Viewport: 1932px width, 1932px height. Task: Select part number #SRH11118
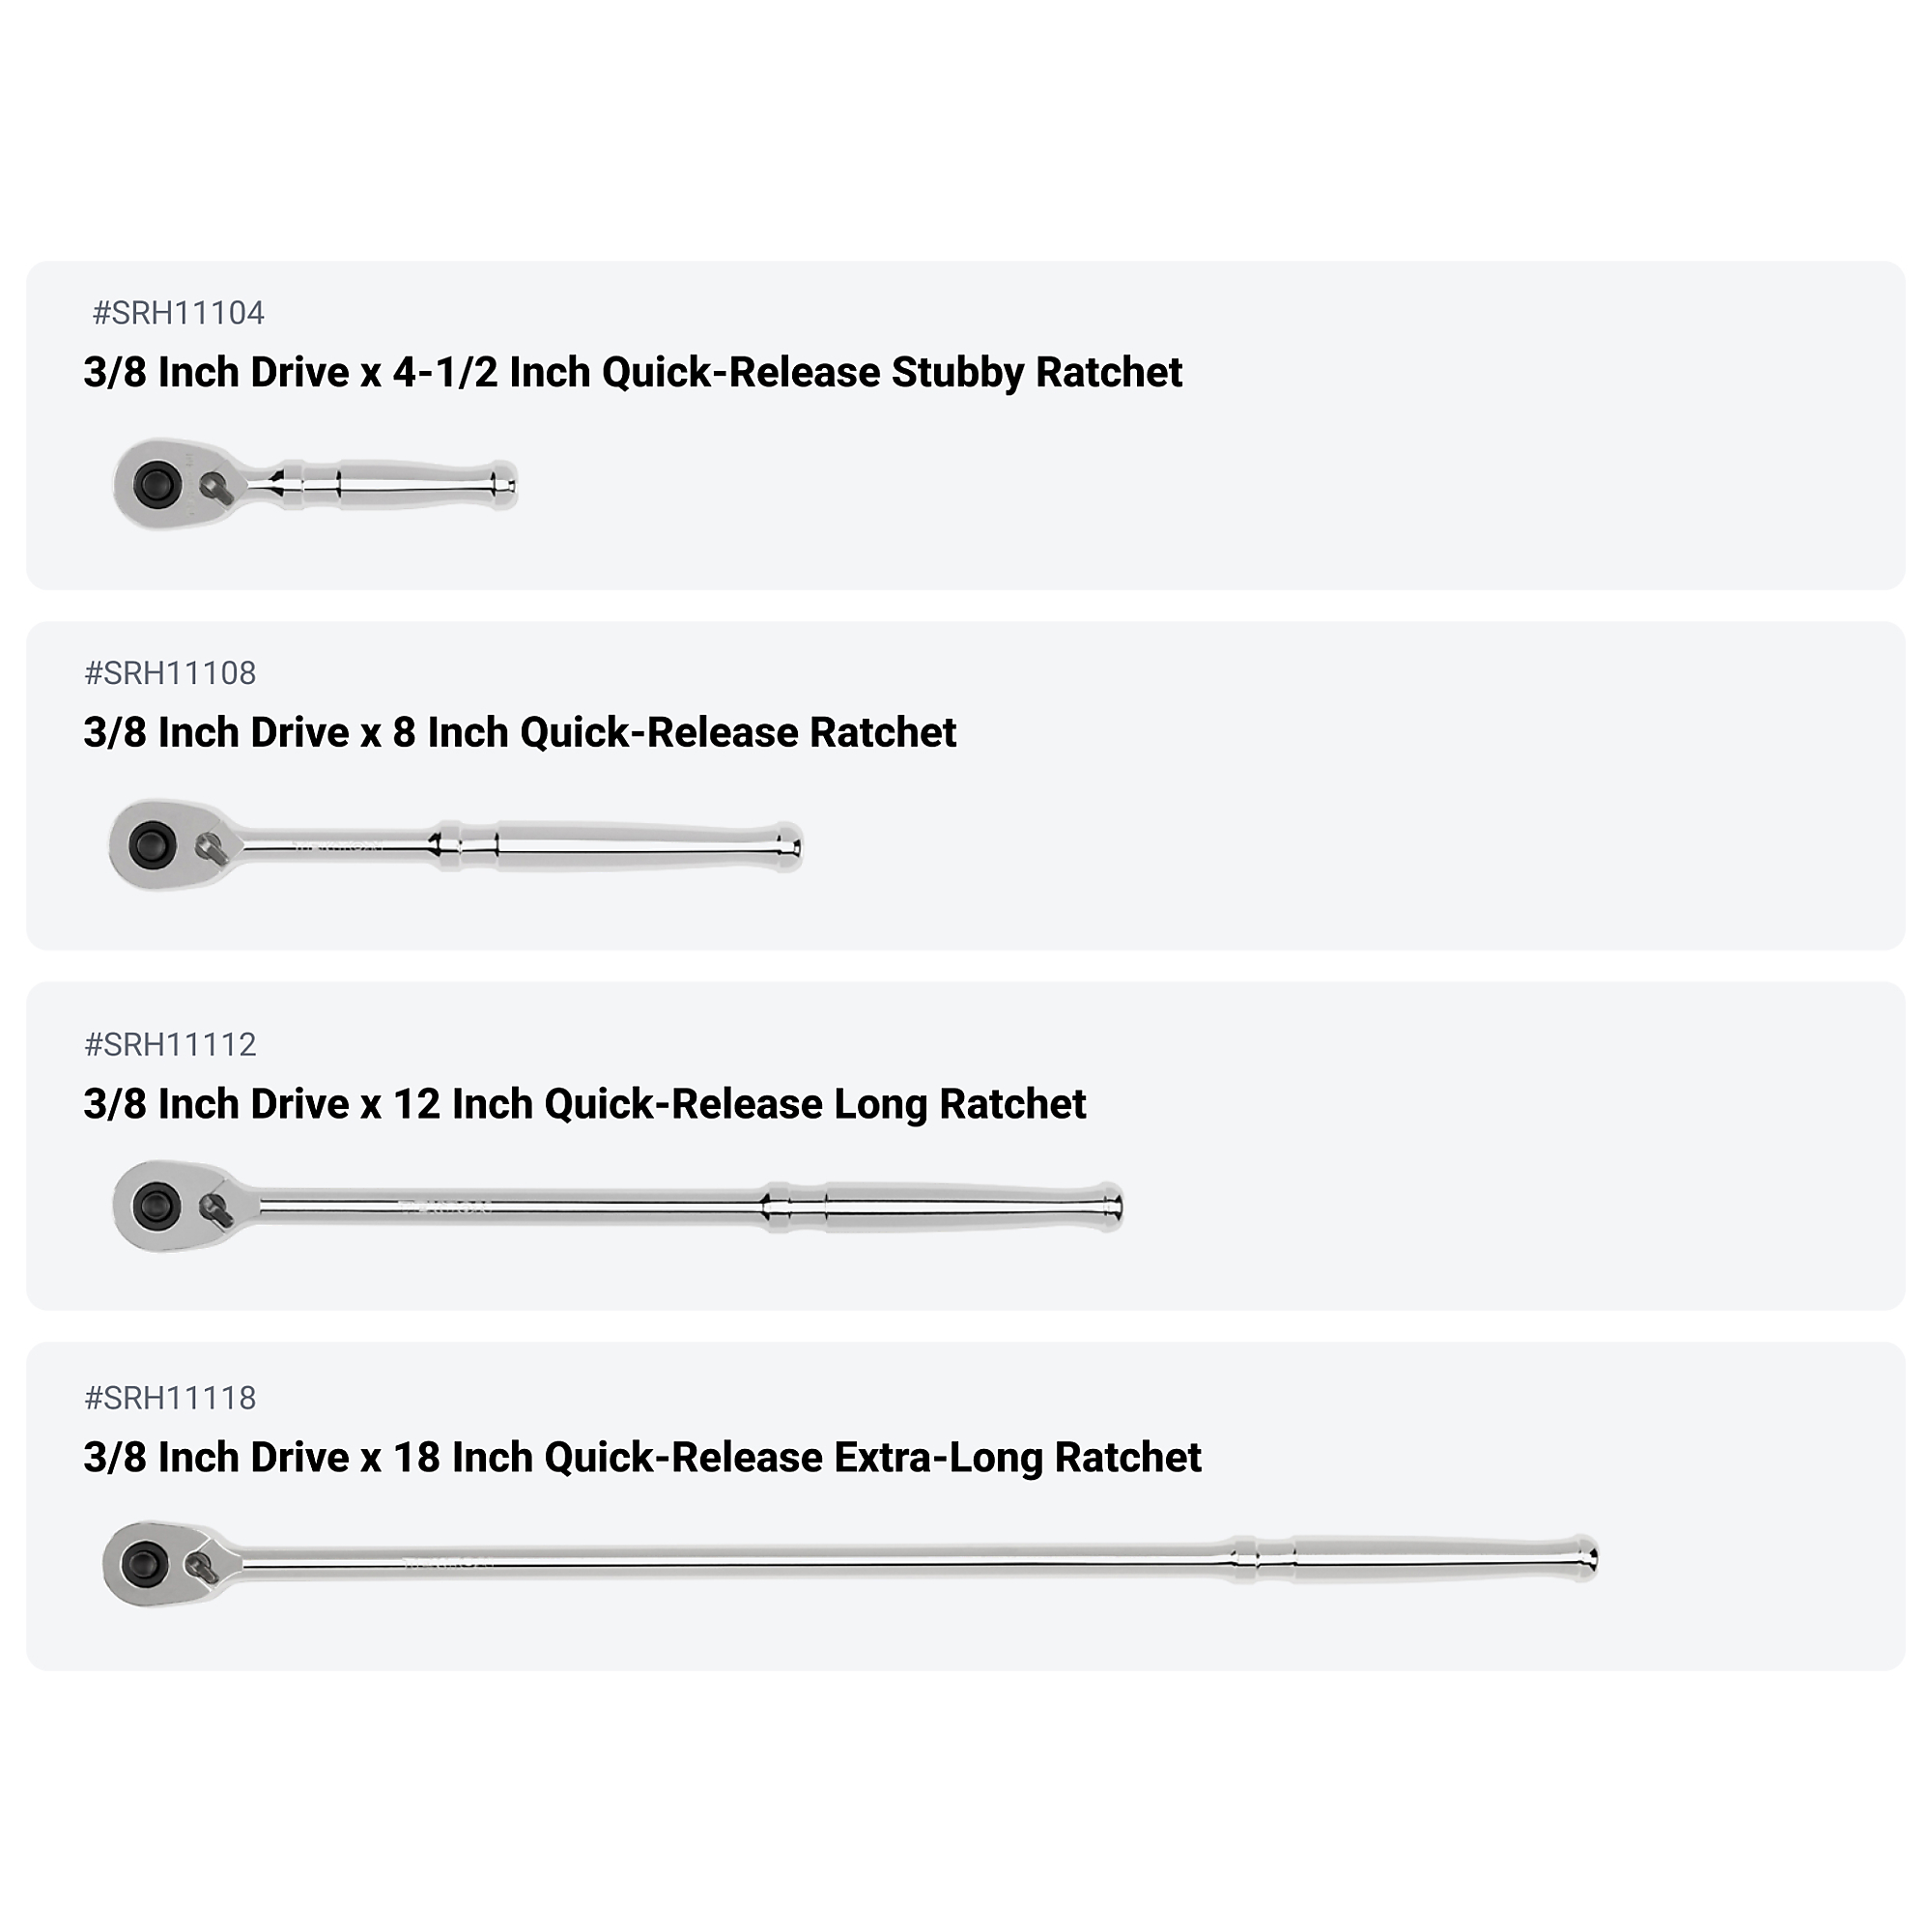click(x=170, y=1398)
